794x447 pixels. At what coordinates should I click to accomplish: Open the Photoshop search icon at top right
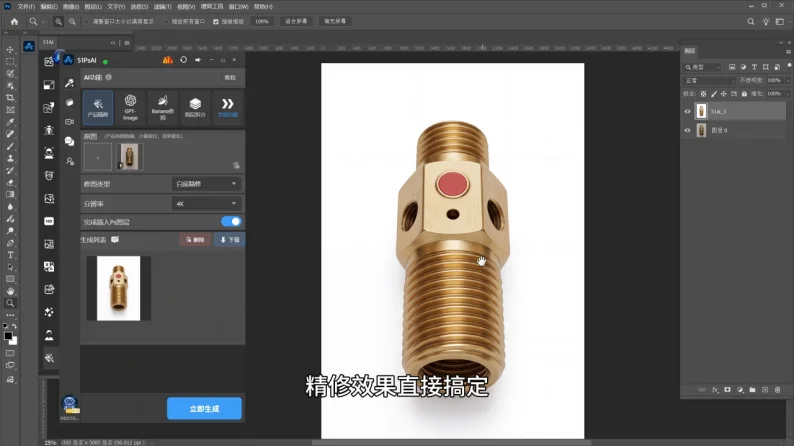(x=751, y=22)
